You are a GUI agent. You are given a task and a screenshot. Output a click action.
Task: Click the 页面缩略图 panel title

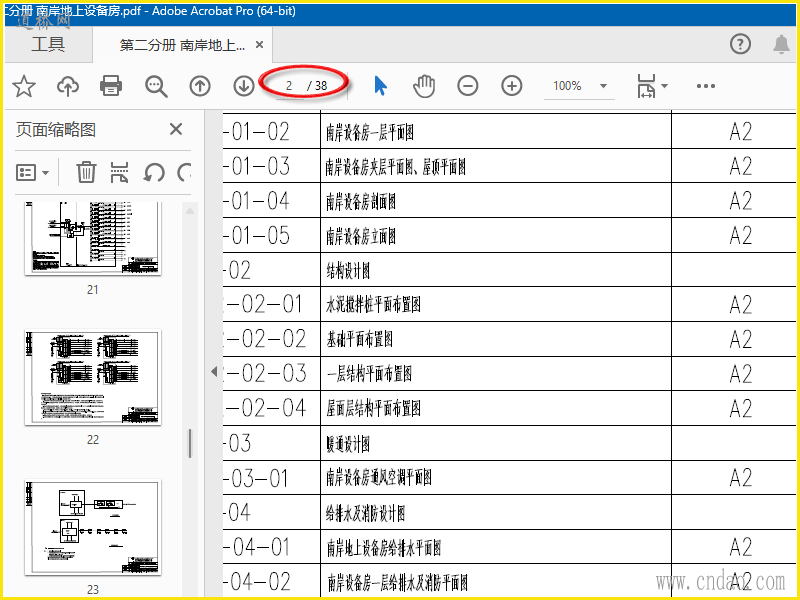[56, 130]
